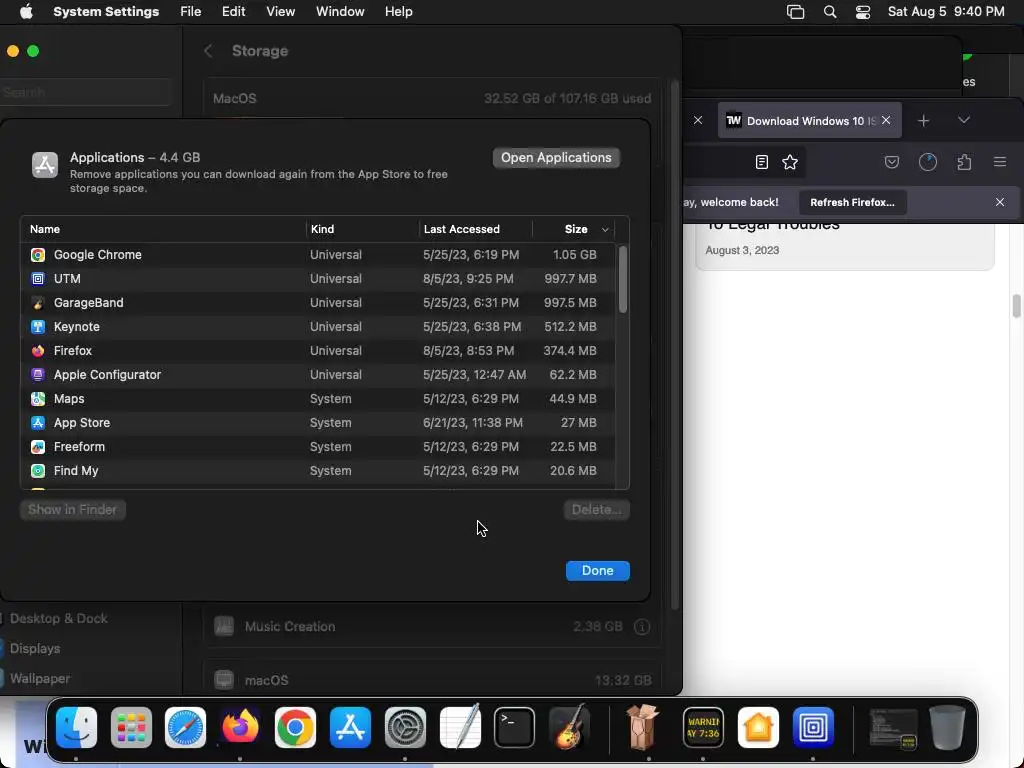
Task: Open System Settings application menu
Action: tap(106, 12)
